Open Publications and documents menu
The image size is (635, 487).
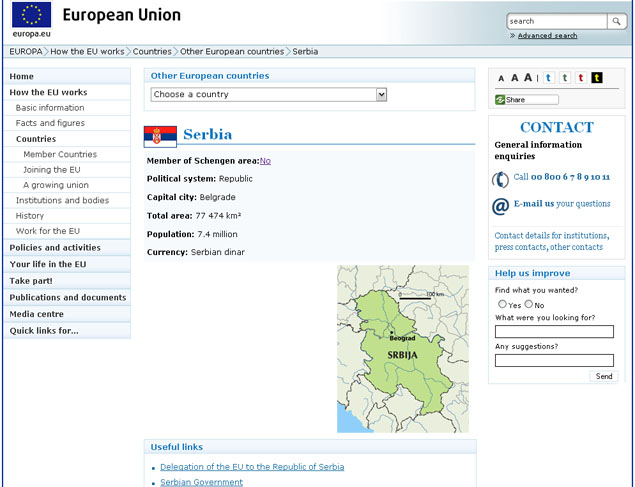click(x=67, y=298)
